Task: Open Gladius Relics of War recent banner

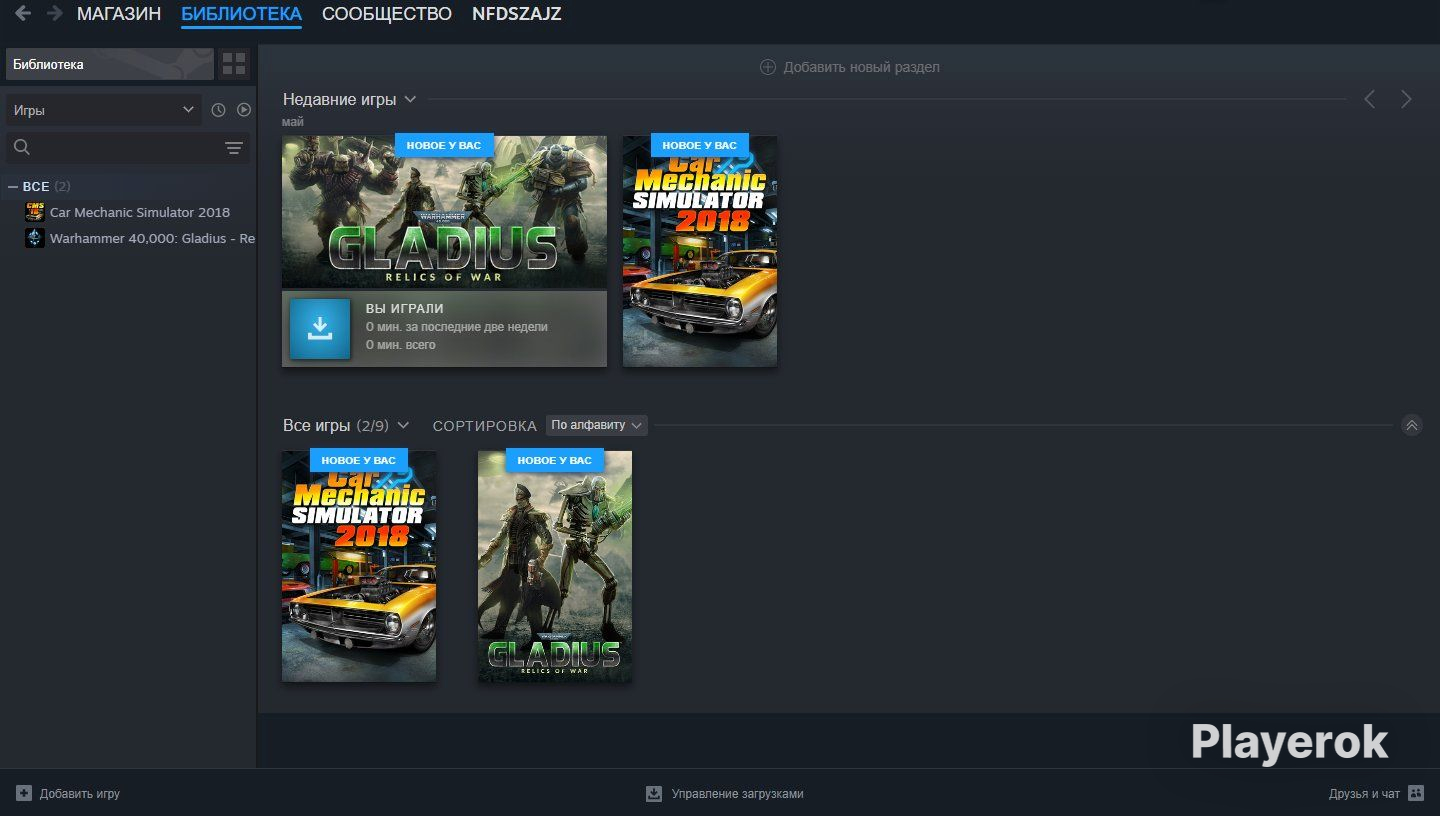Action: click(x=444, y=213)
